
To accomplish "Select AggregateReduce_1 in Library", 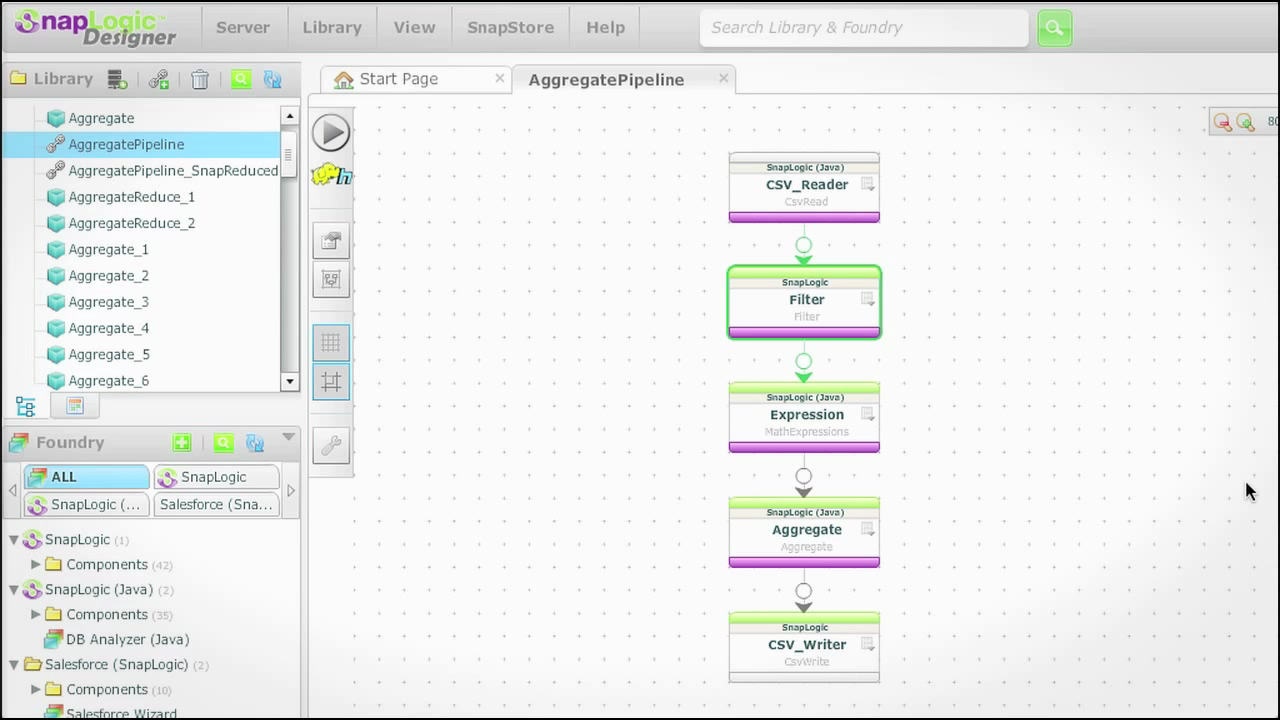I will pos(131,197).
